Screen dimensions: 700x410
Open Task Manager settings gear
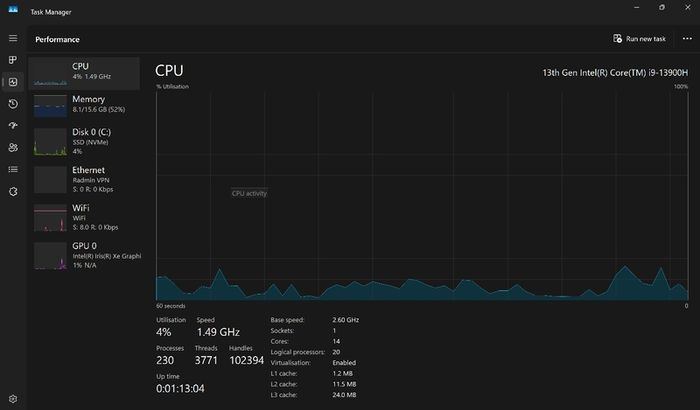(x=13, y=399)
